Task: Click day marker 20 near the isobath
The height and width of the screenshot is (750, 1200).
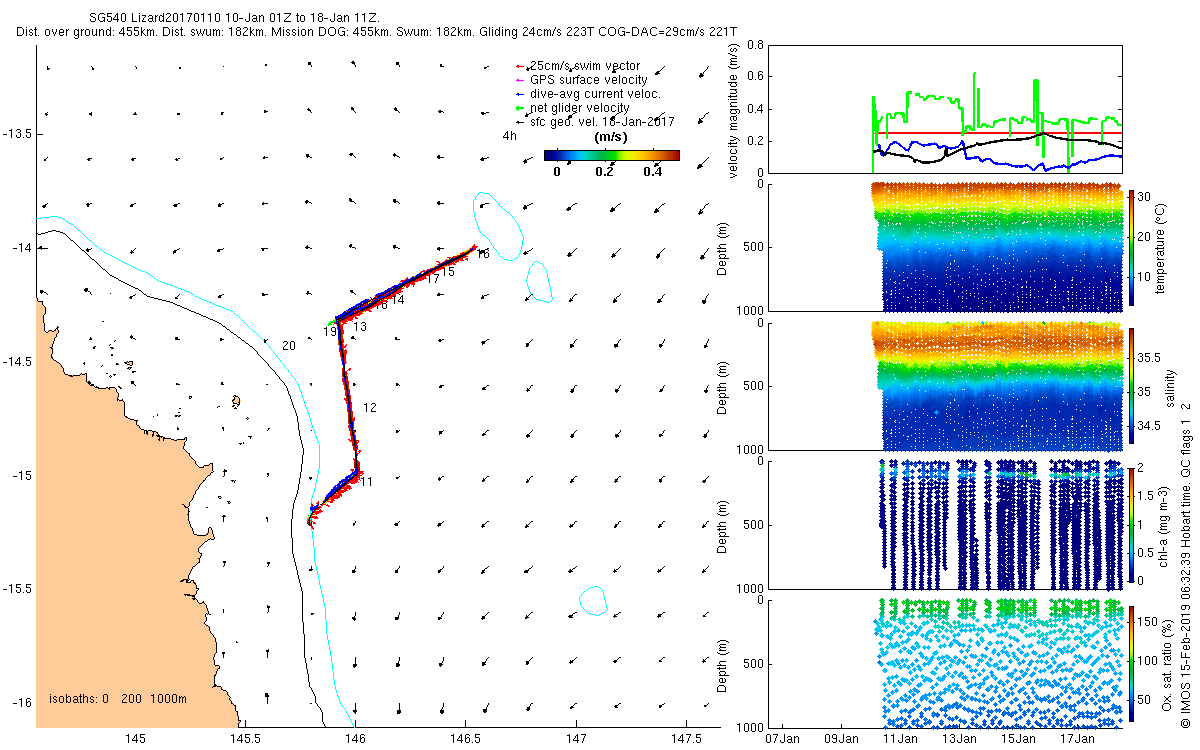Action: (x=289, y=345)
